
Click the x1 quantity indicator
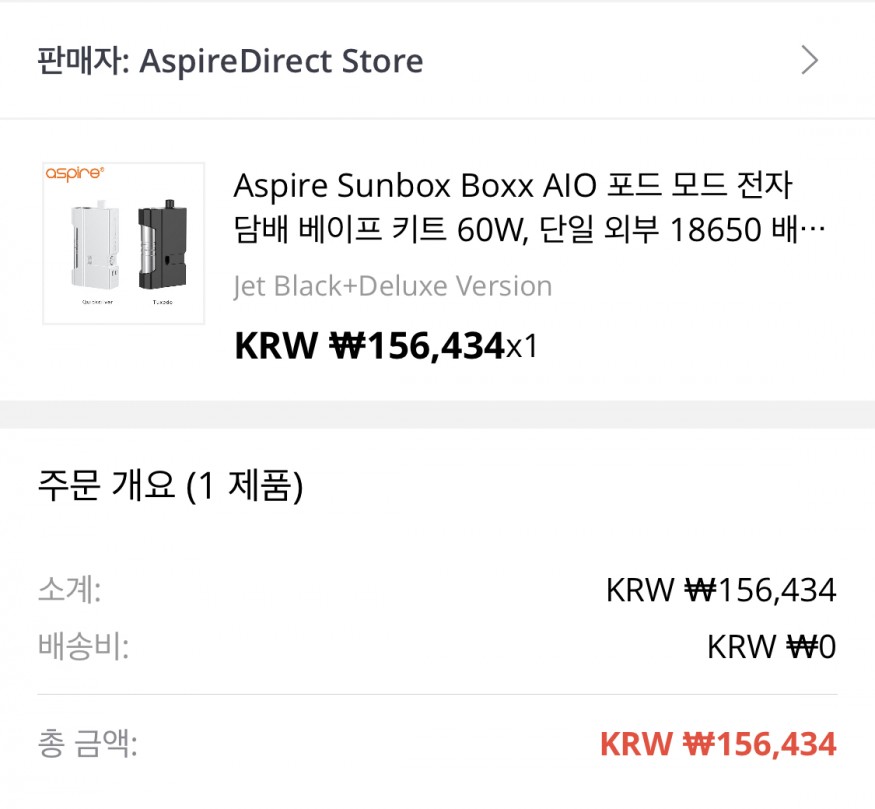tap(522, 347)
